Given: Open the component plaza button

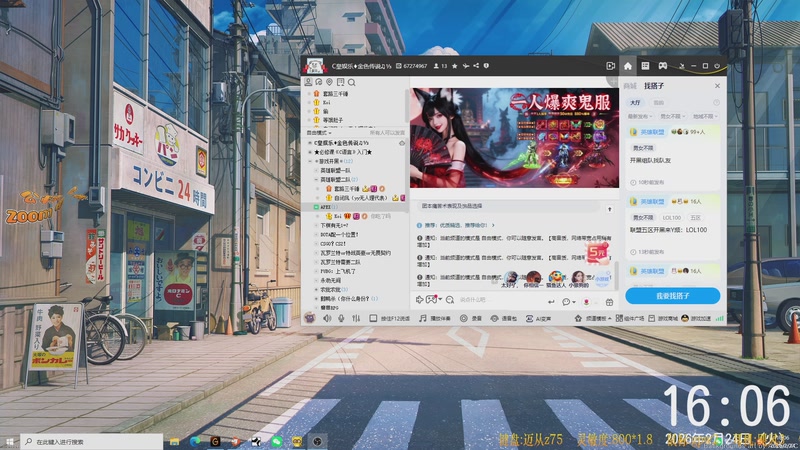Looking at the screenshot, I should click(x=630, y=318).
